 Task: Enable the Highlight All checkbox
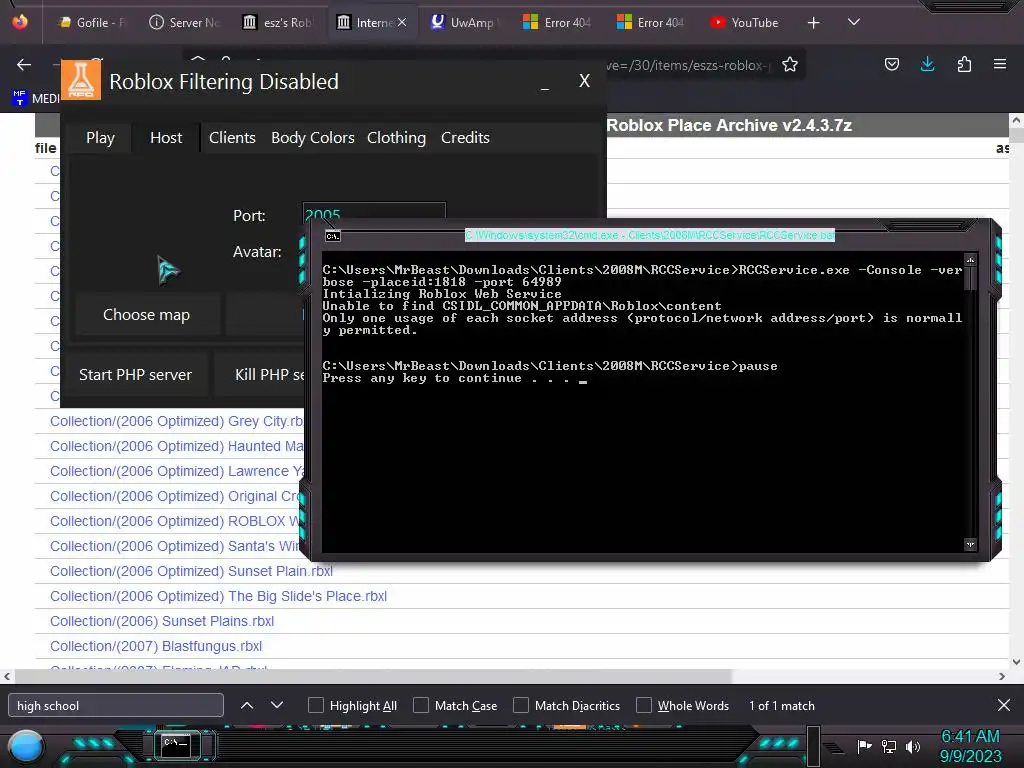(316, 705)
